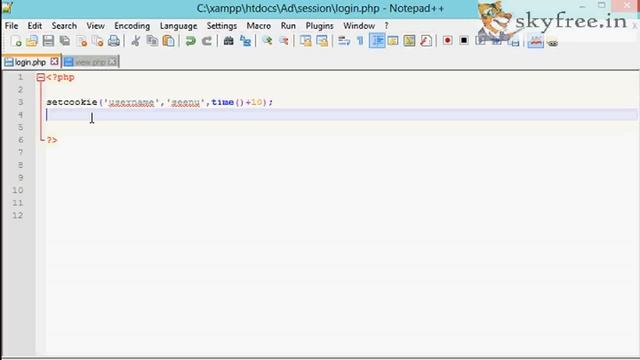Save current file with floppy disk icon
Image resolution: width=640 pixels, height=360 pixels.
pos(48,41)
